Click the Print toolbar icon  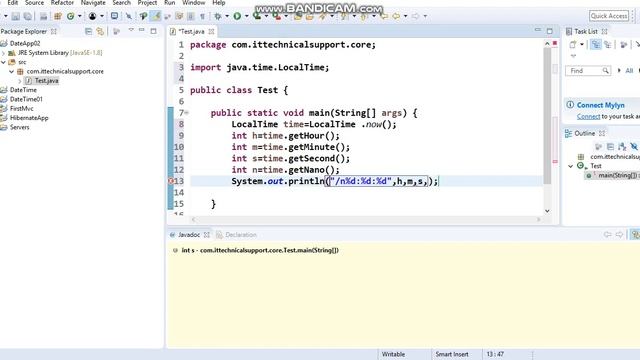tap(43, 16)
